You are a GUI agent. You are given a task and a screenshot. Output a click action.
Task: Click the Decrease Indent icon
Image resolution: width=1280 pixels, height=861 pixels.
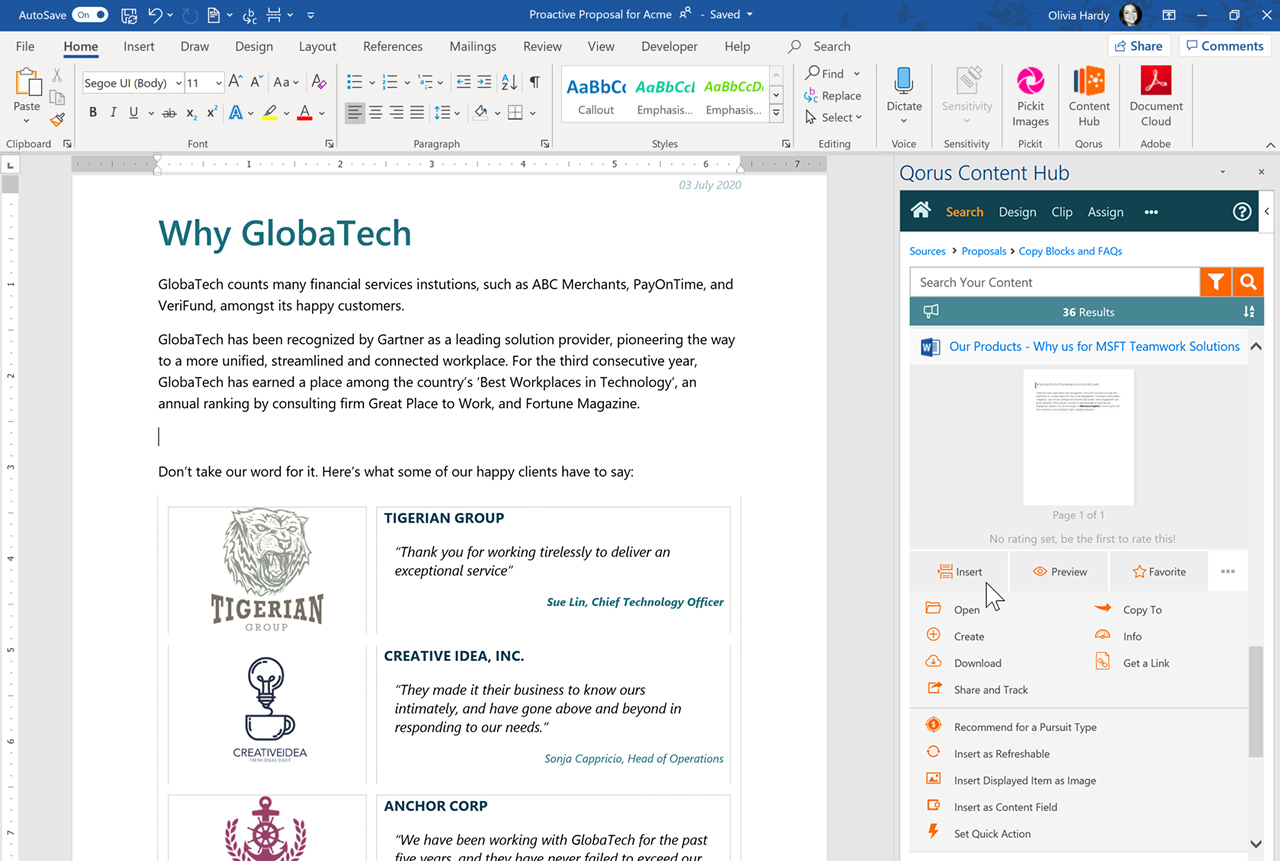(x=463, y=82)
